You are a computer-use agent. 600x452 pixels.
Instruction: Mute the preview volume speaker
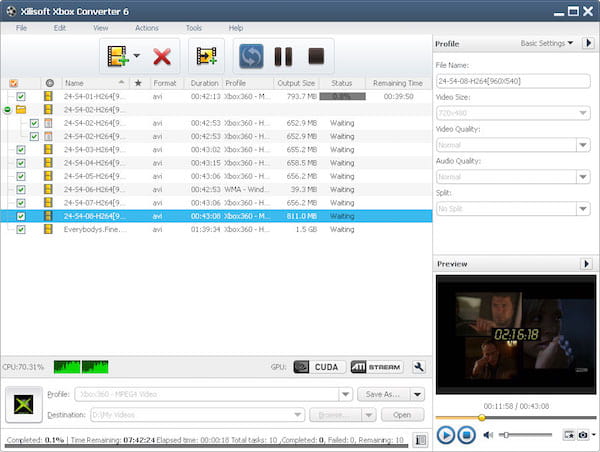coord(488,435)
